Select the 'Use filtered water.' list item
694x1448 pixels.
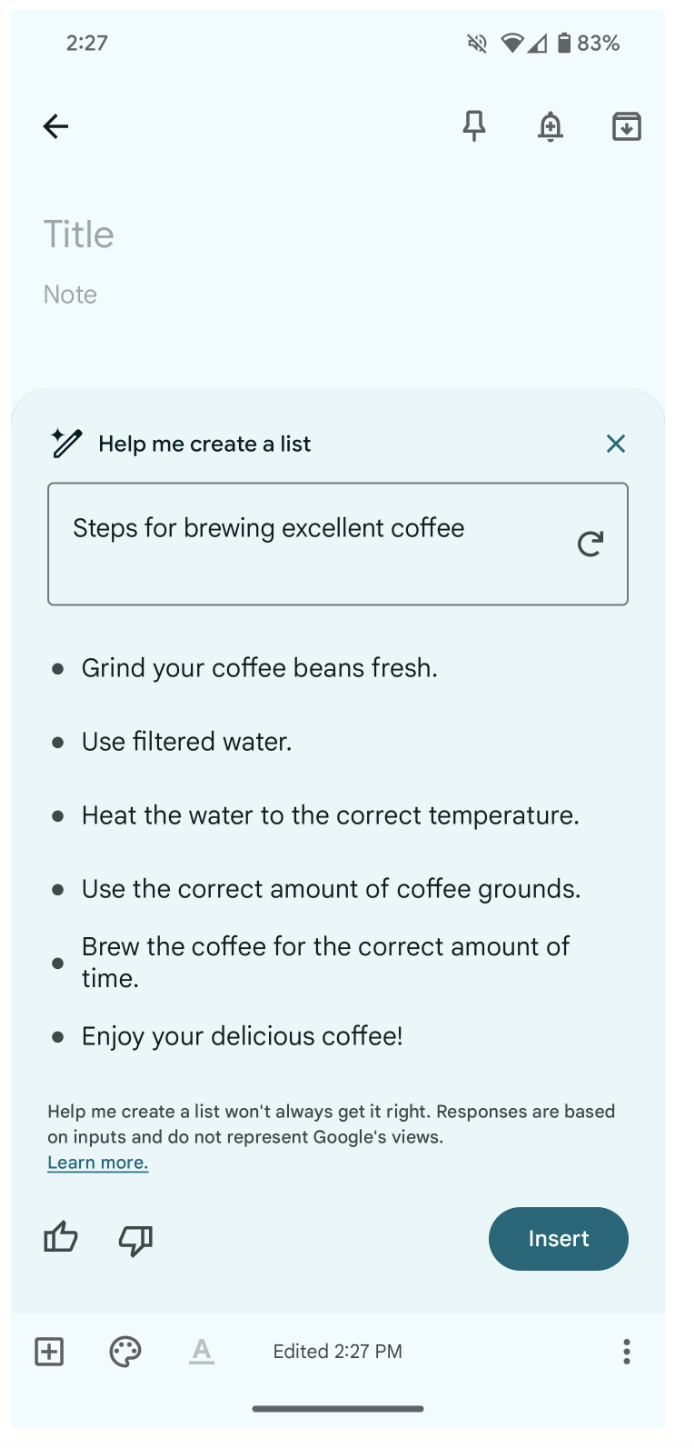186,742
